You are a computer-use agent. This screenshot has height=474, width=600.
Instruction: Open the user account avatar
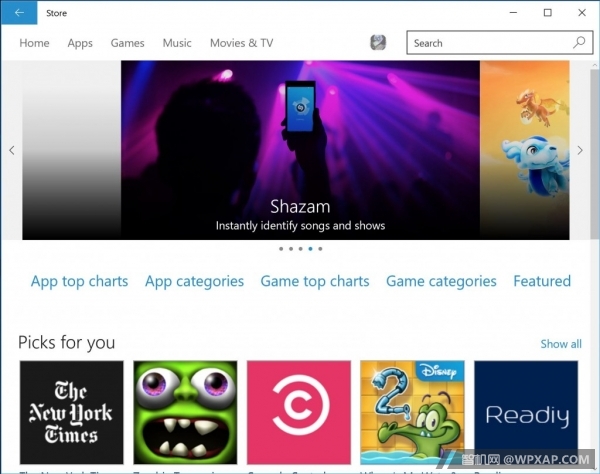click(x=378, y=43)
